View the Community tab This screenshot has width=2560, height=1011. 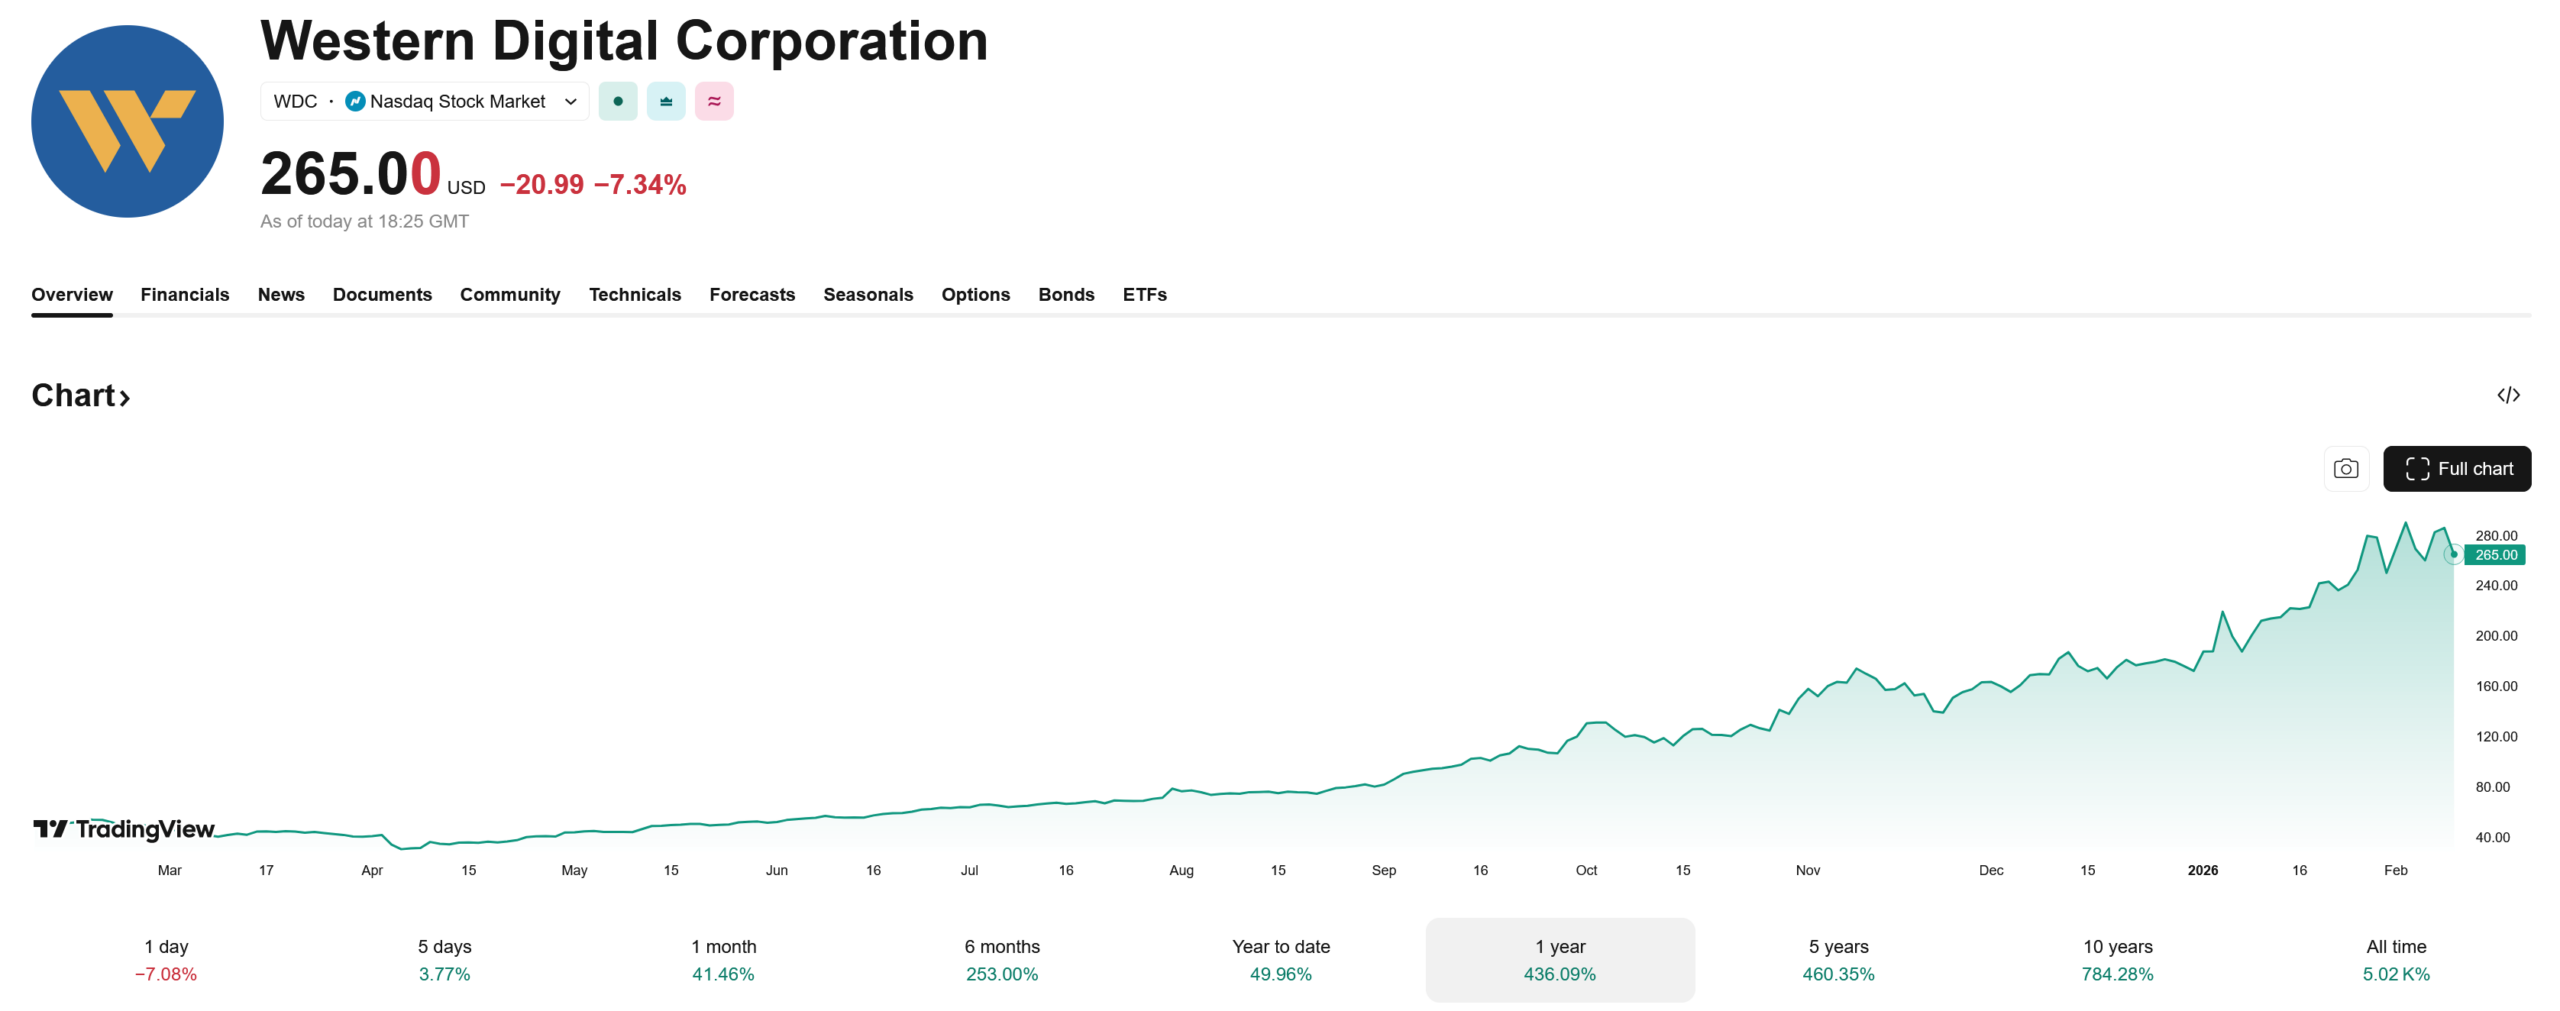pos(510,294)
